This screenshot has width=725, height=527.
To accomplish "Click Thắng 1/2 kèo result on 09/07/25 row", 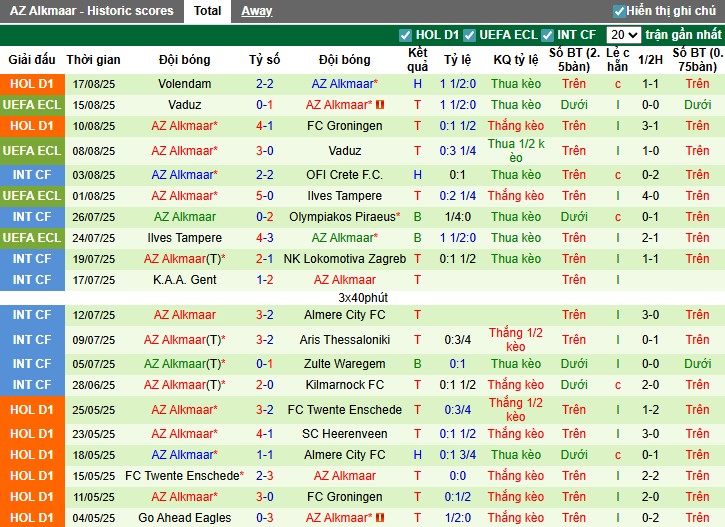I will [x=516, y=340].
